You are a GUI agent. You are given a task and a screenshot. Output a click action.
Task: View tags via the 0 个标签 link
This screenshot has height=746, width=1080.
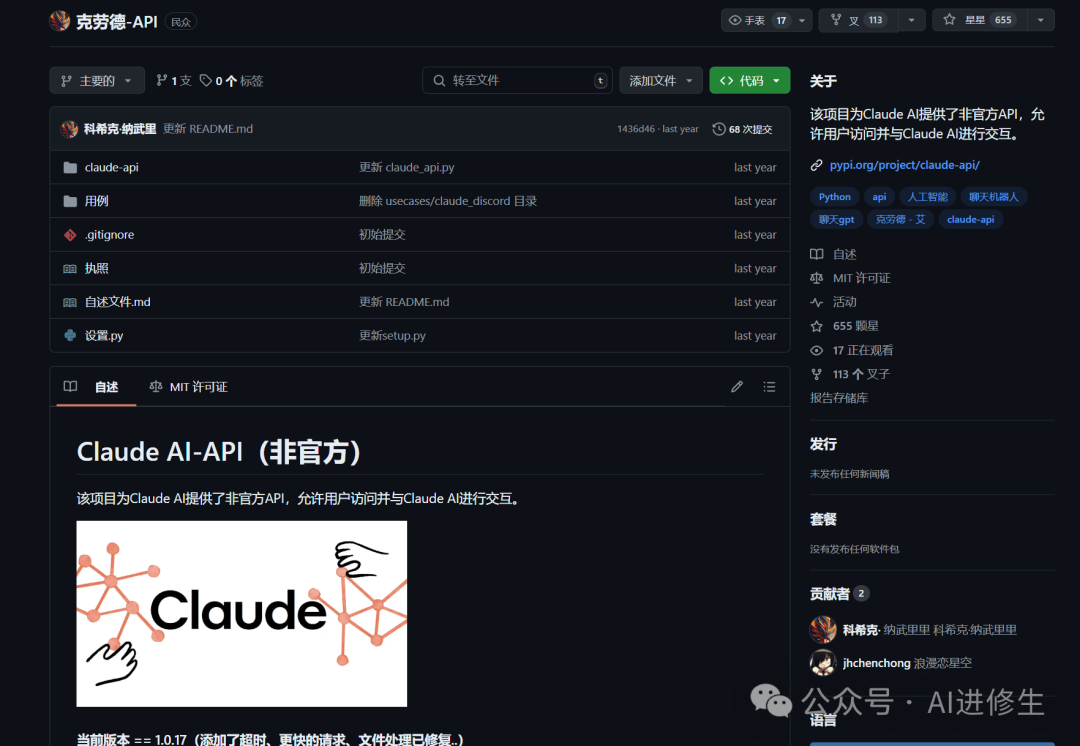(231, 81)
